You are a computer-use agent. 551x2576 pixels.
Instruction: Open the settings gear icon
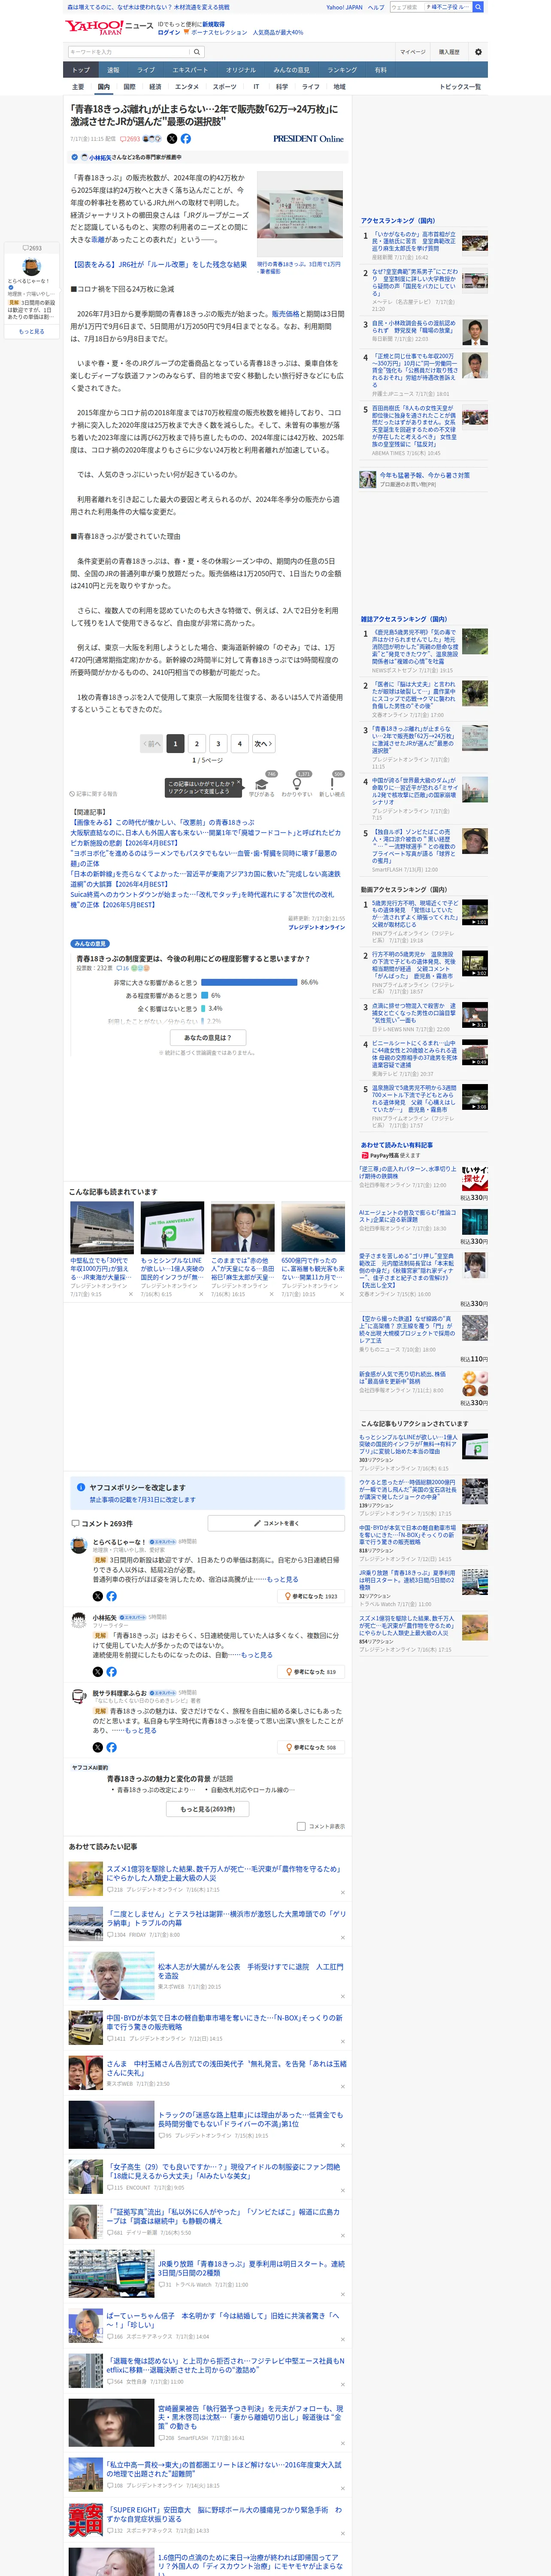(478, 52)
